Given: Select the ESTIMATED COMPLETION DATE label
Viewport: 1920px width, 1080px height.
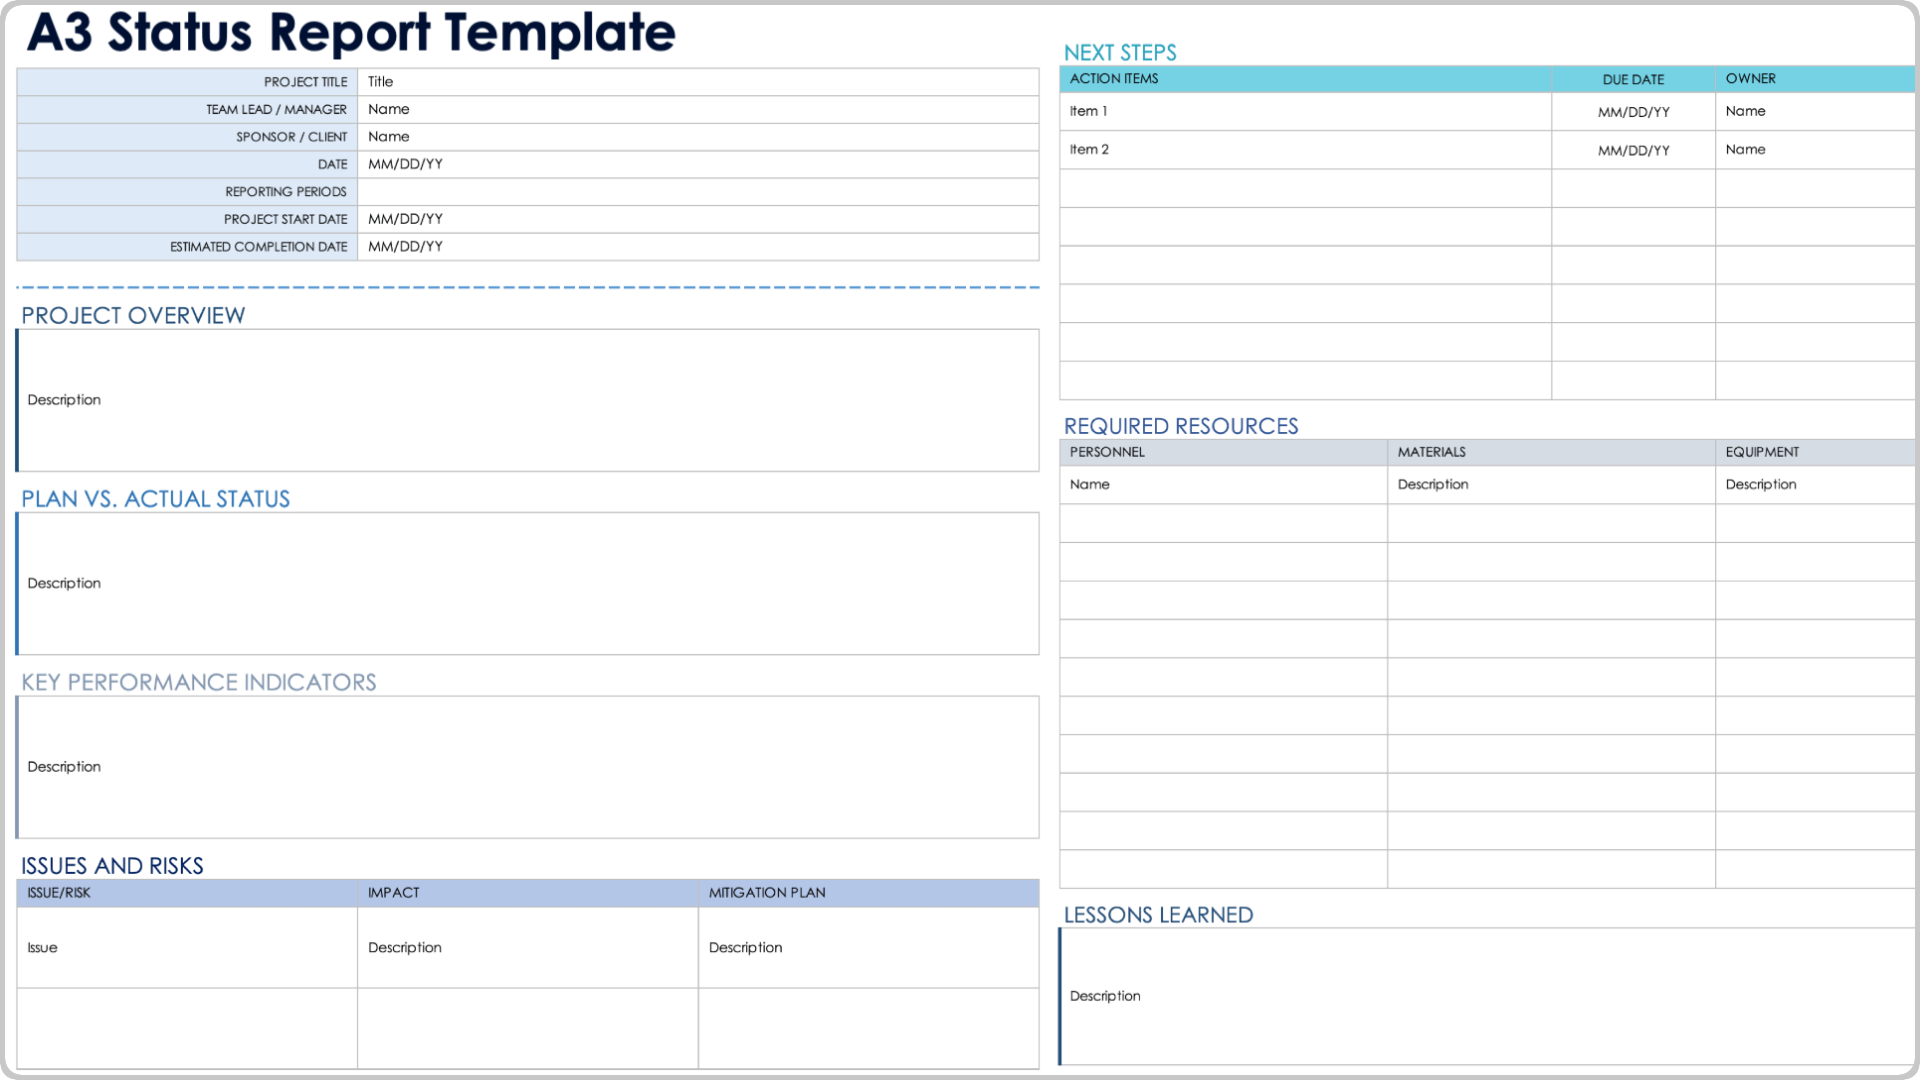Looking at the screenshot, I should click(187, 247).
